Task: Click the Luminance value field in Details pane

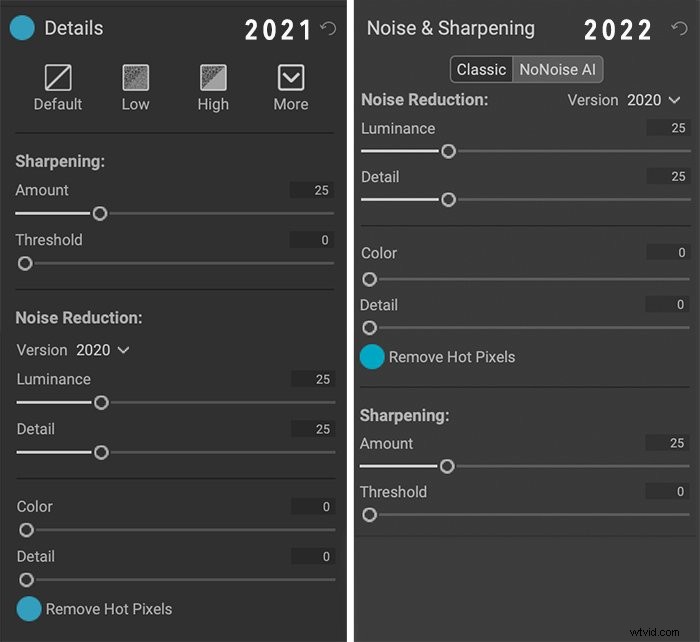Action: pos(313,379)
